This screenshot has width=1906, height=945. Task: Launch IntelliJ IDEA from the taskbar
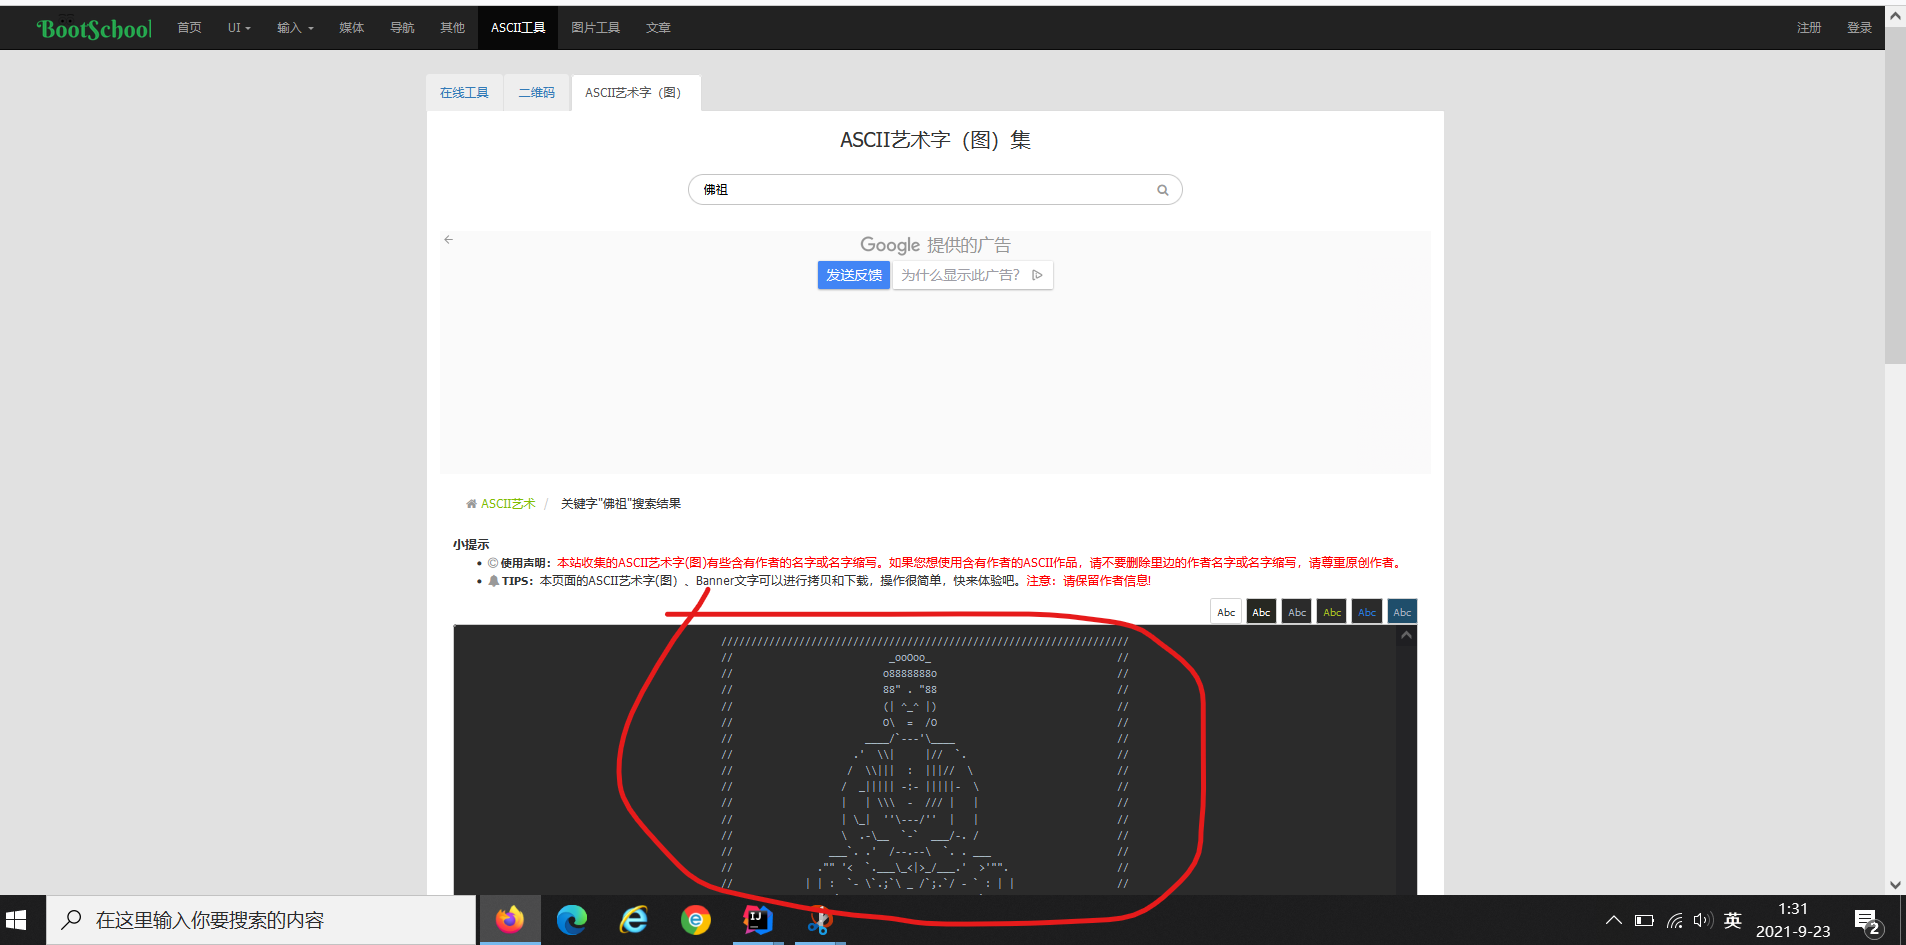757,919
